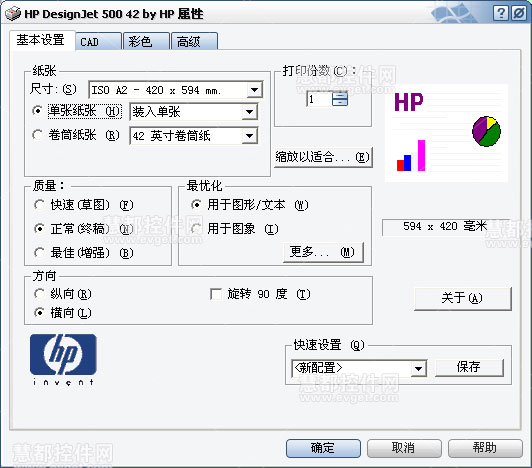This screenshot has width=532, height=468.
Task: Open the 彩色 tab
Action: pyautogui.click(x=146, y=41)
